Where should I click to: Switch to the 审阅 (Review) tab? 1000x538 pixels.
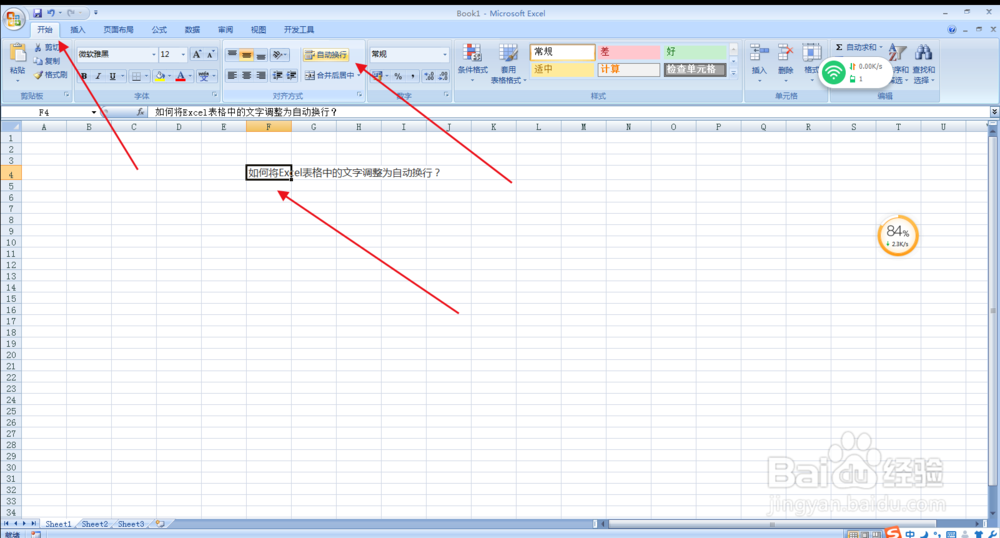tap(225, 30)
